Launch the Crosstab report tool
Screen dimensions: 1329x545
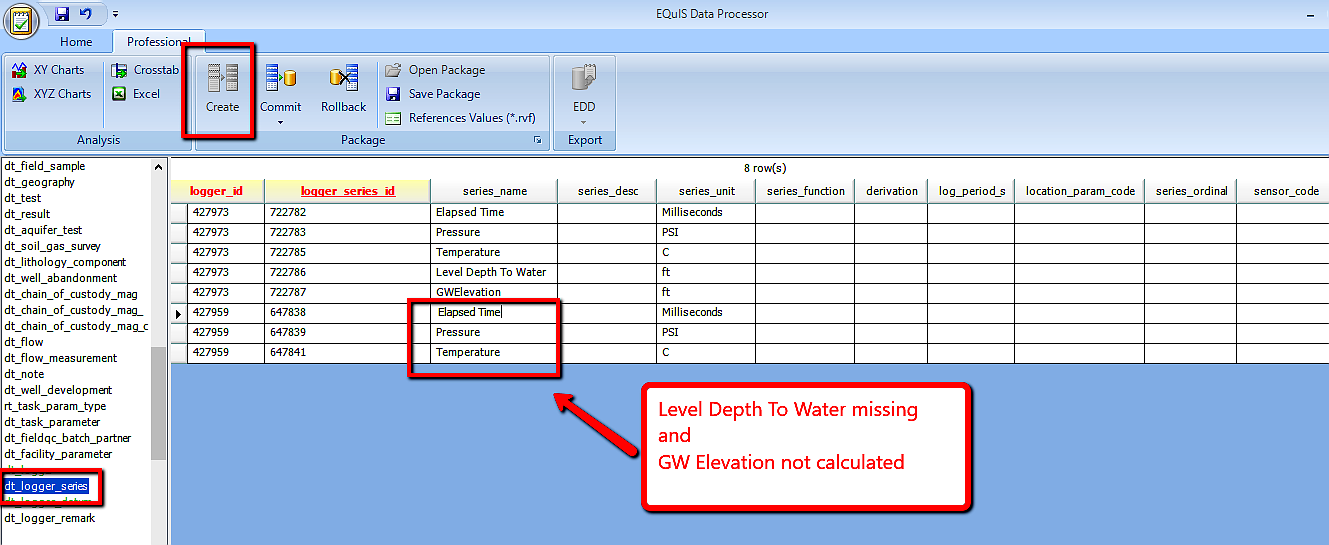click(145, 70)
